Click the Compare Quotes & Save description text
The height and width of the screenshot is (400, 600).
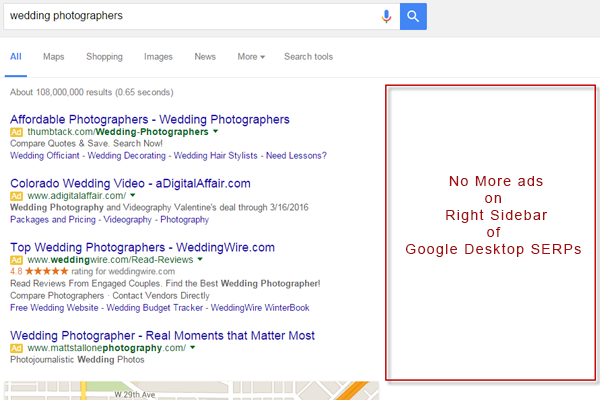point(86,144)
